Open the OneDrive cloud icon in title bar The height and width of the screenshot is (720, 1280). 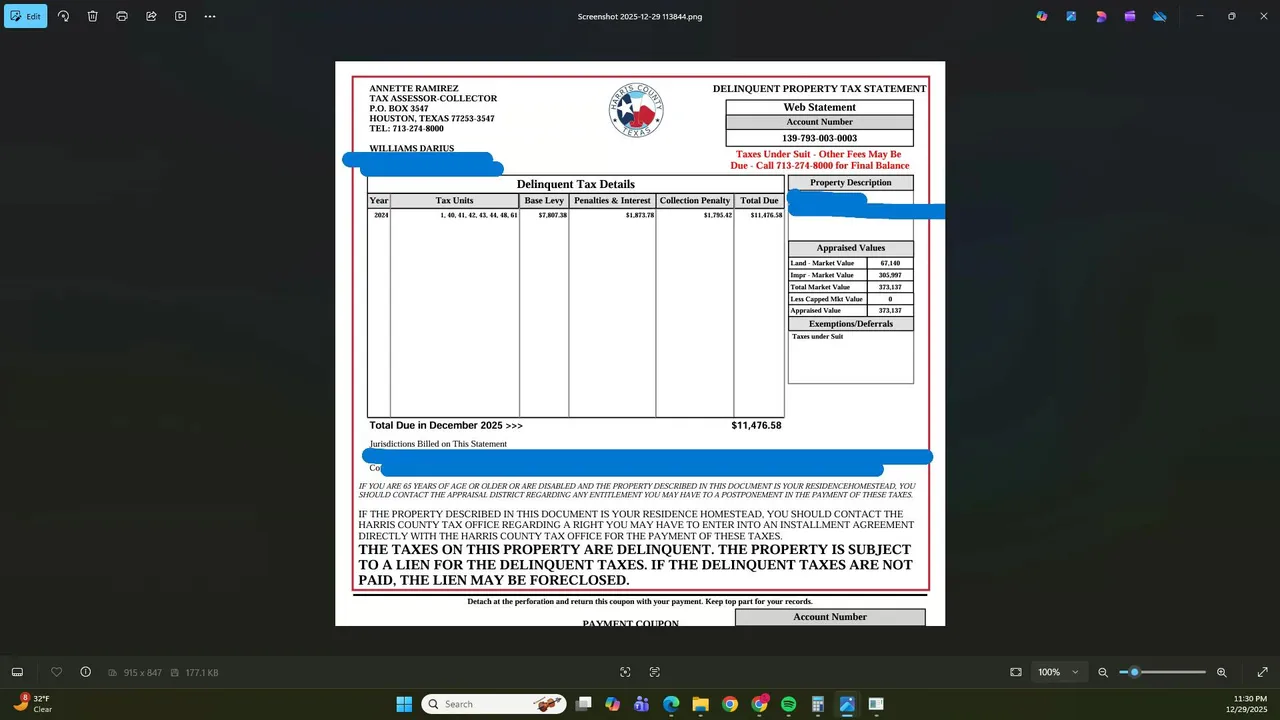(x=1160, y=16)
